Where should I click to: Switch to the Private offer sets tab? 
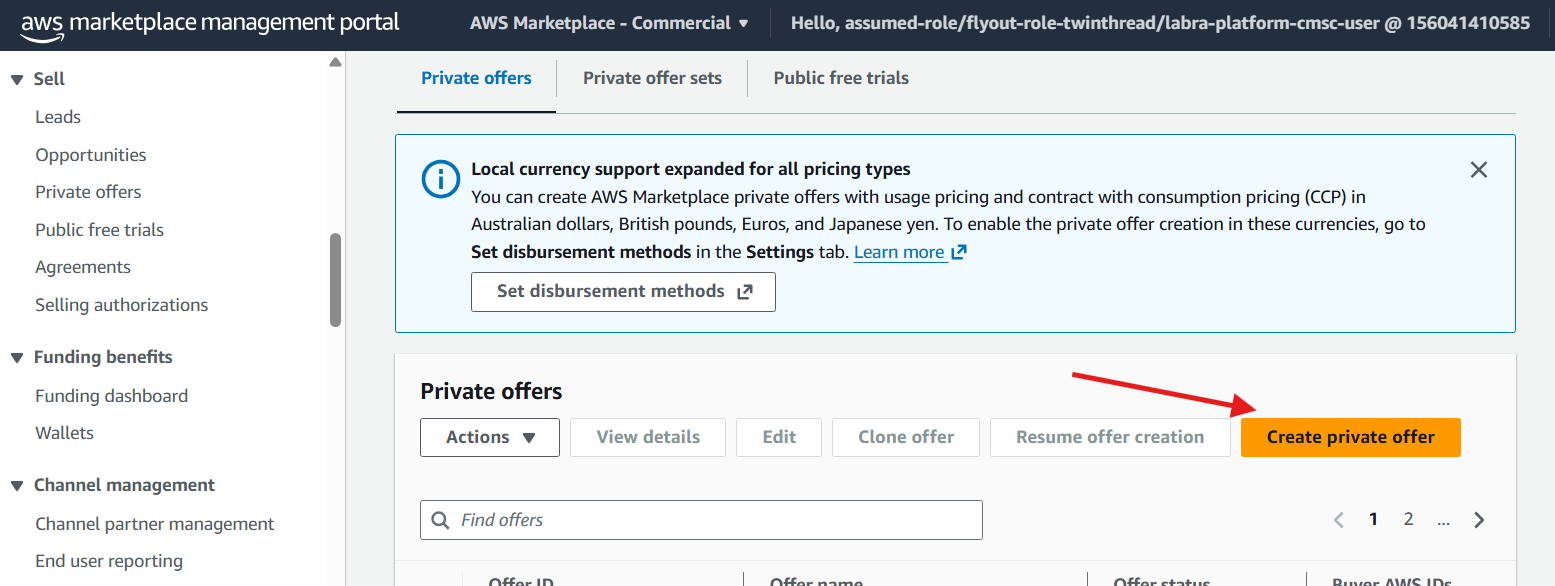[652, 78]
